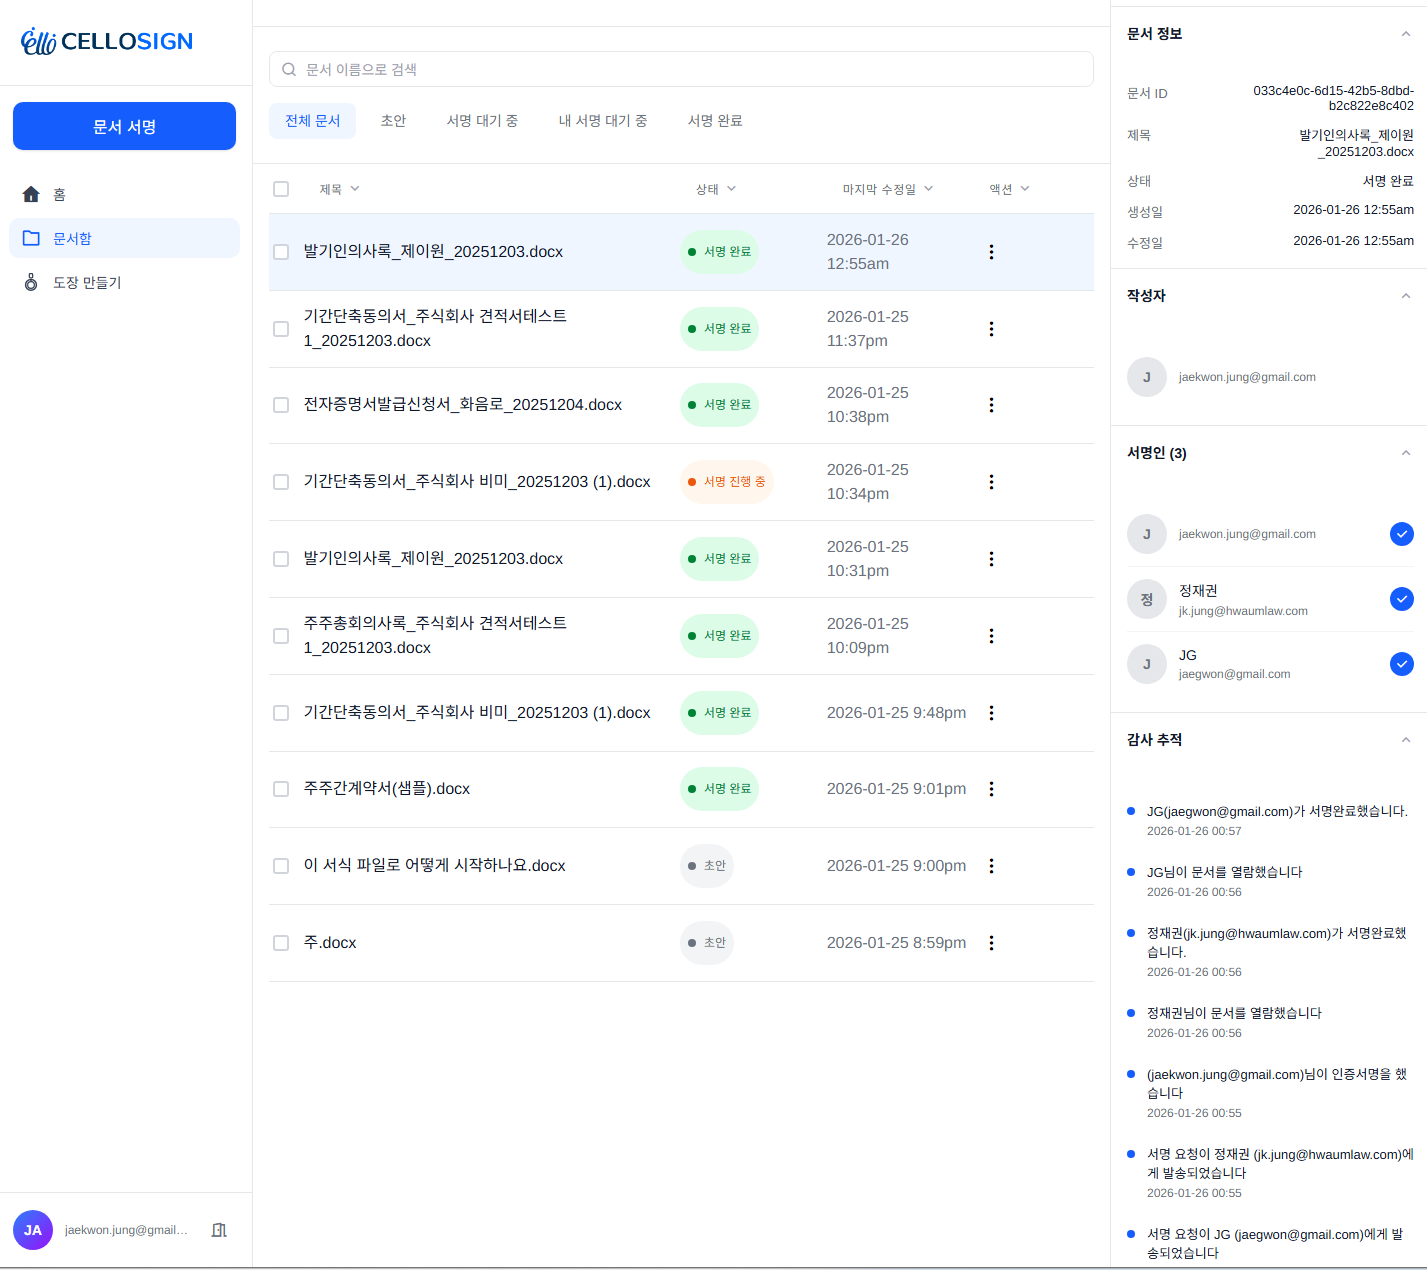Collapse the 서명인 (3) section
The image size is (1427, 1270).
point(1405,453)
